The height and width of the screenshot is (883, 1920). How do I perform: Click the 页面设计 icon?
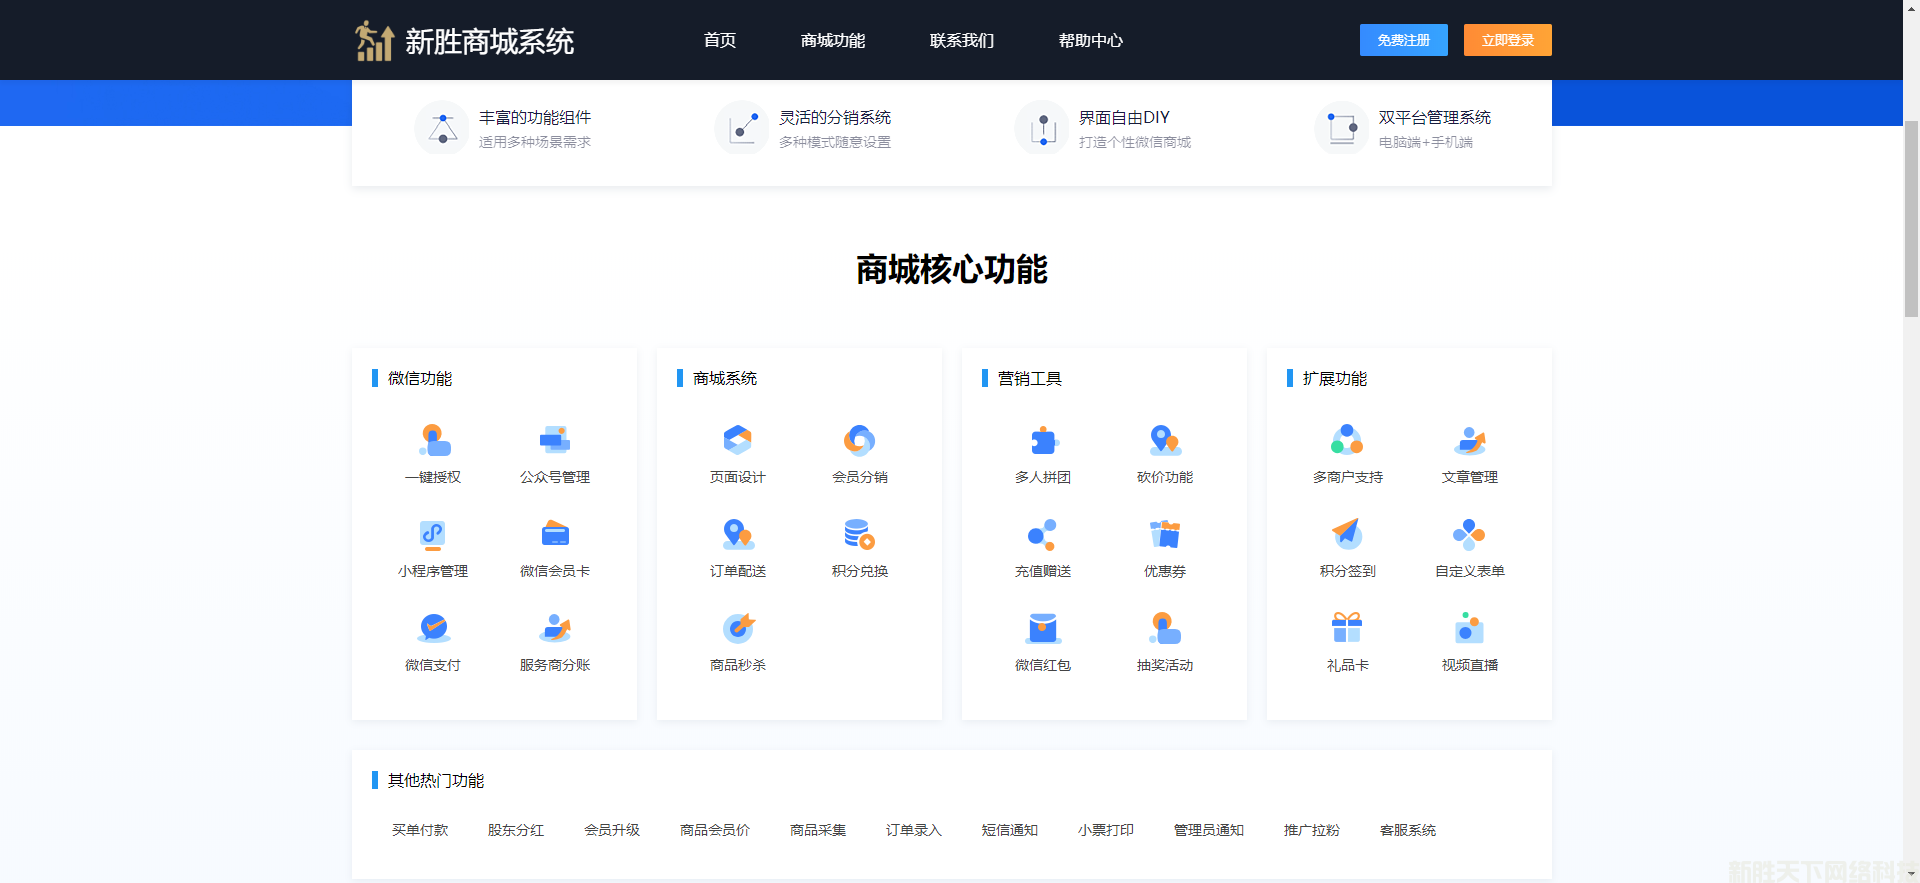coord(738,440)
